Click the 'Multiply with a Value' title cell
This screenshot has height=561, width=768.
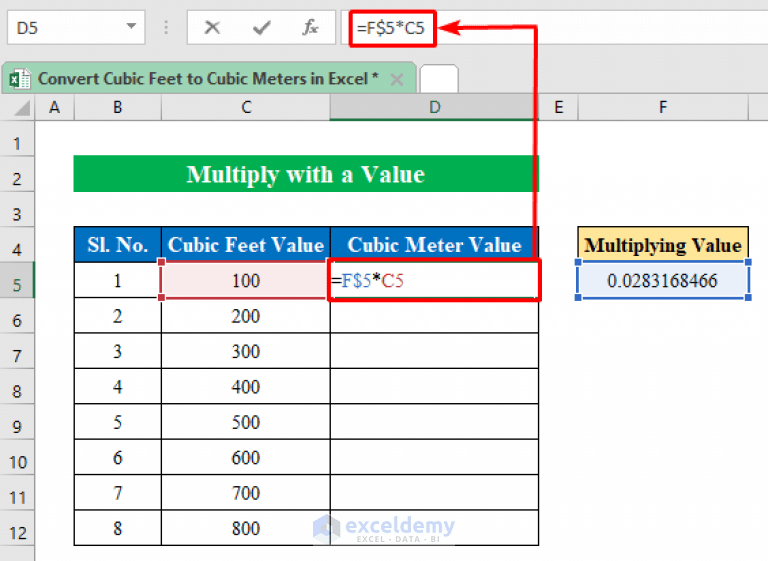(306, 174)
